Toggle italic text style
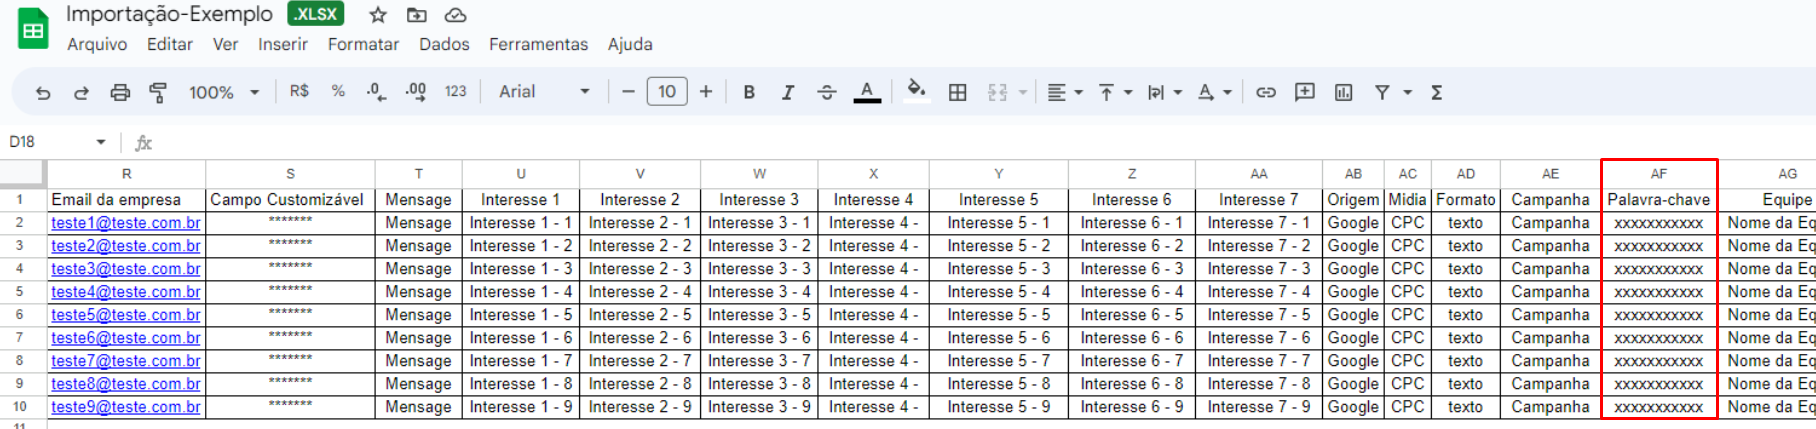 tap(788, 92)
